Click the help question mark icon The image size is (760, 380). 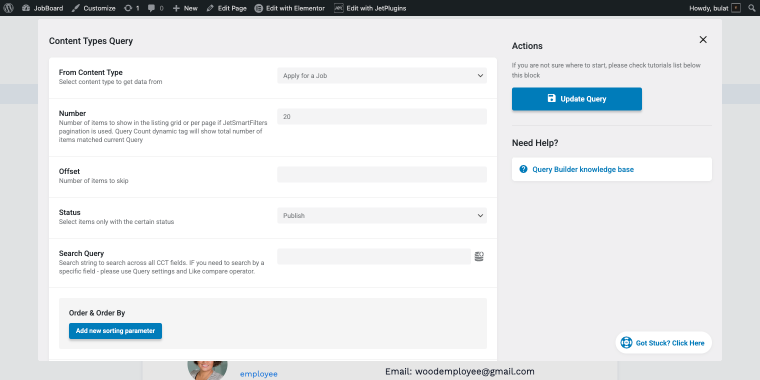(523, 169)
